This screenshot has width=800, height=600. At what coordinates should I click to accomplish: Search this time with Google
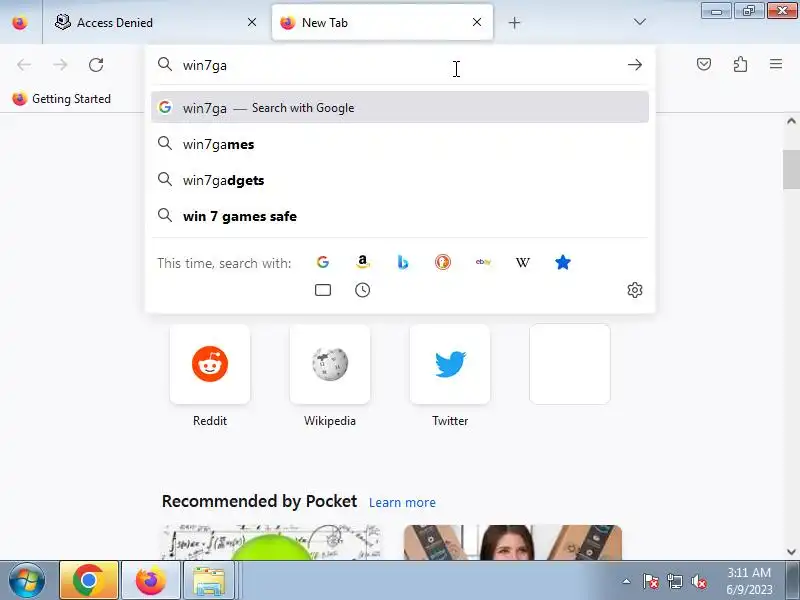click(x=322, y=262)
